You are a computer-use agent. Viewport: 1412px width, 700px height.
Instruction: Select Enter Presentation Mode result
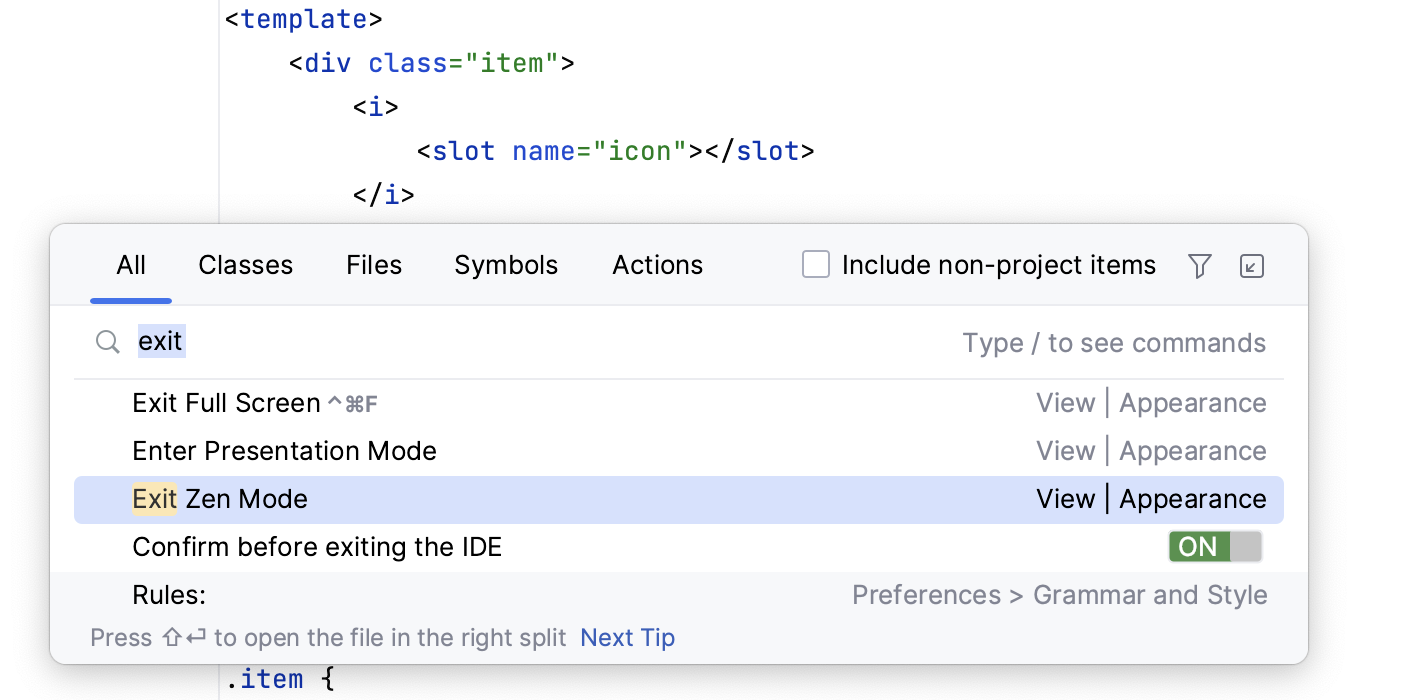click(x=284, y=450)
